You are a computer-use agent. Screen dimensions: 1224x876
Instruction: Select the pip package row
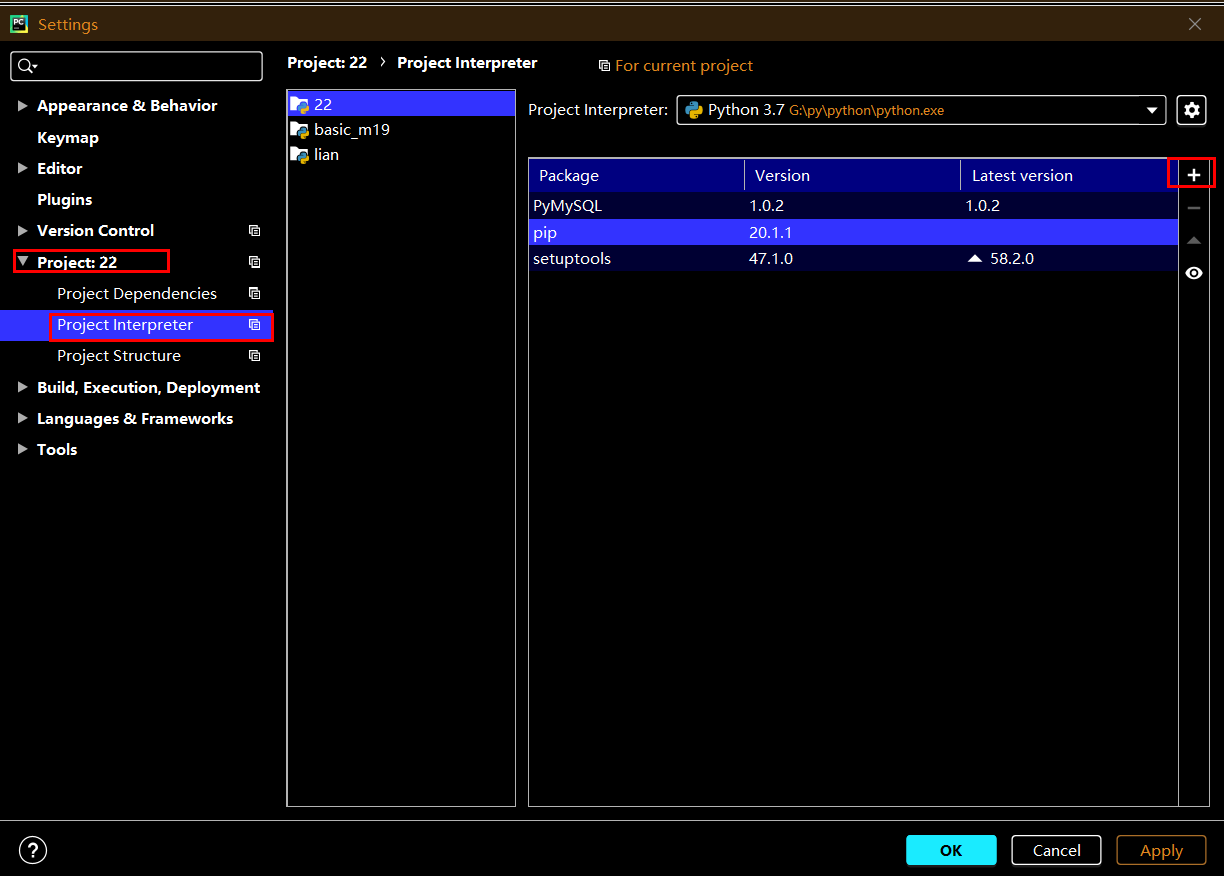pos(853,233)
